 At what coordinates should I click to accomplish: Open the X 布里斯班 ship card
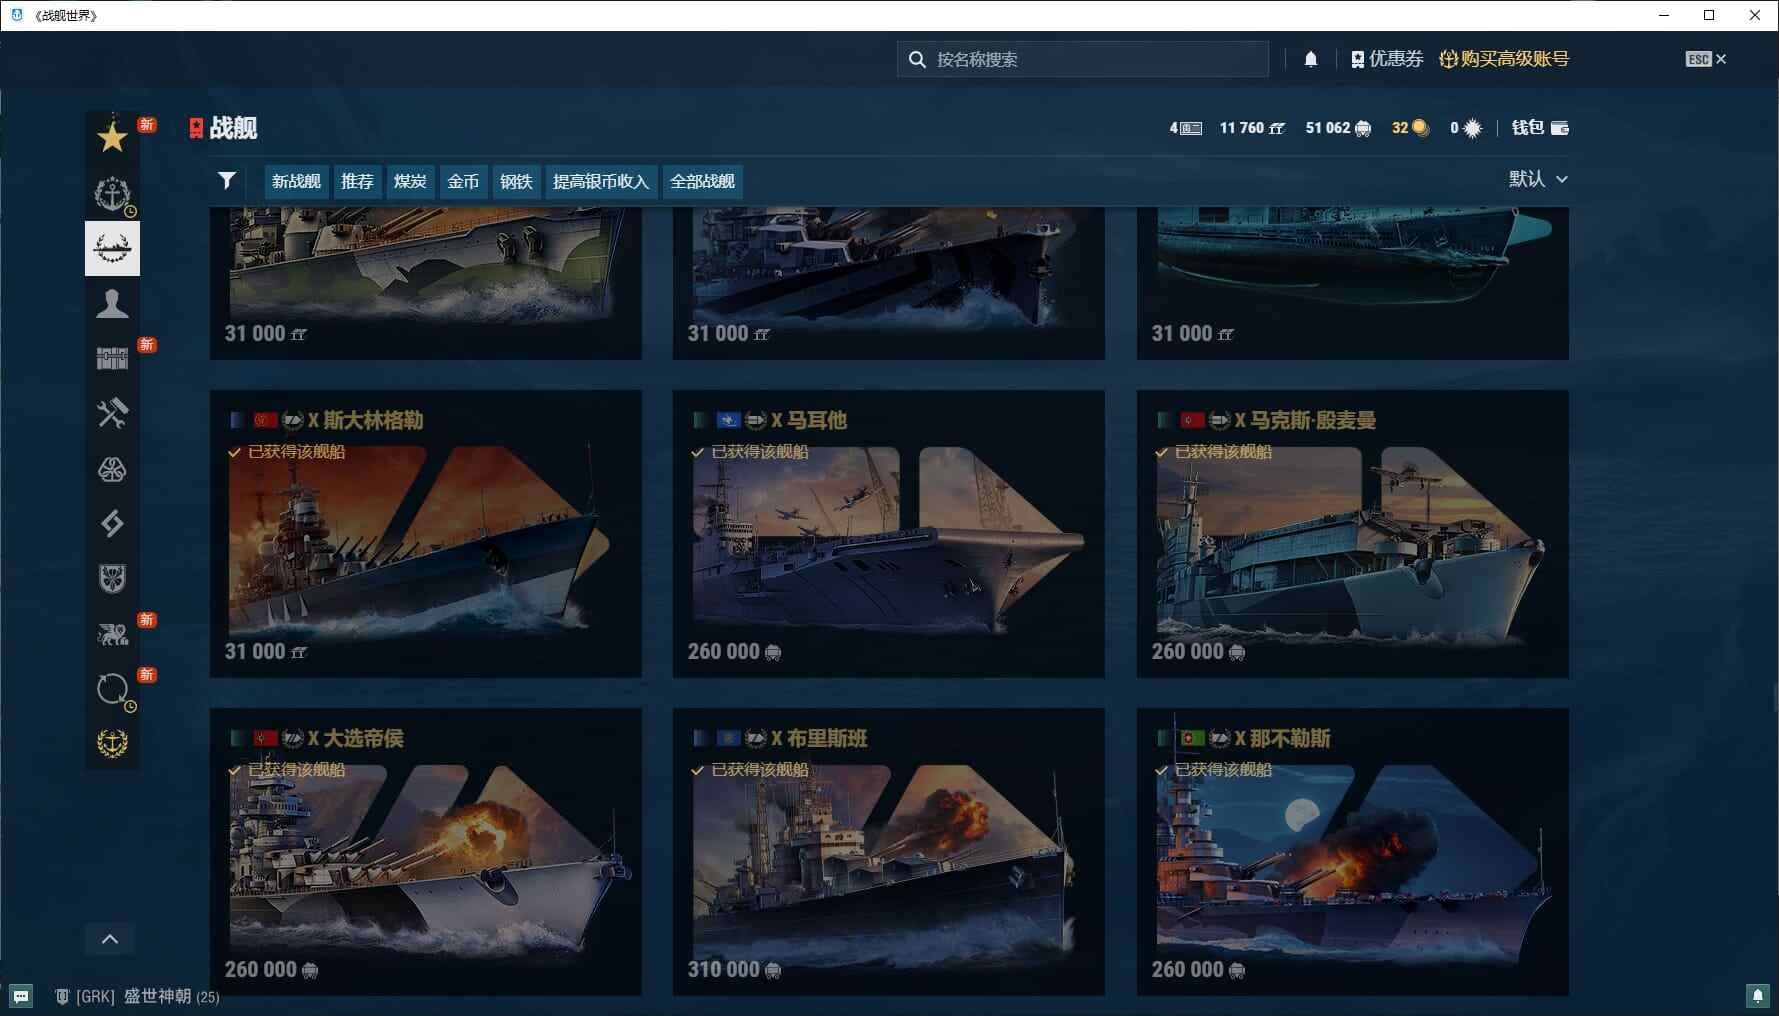[889, 852]
